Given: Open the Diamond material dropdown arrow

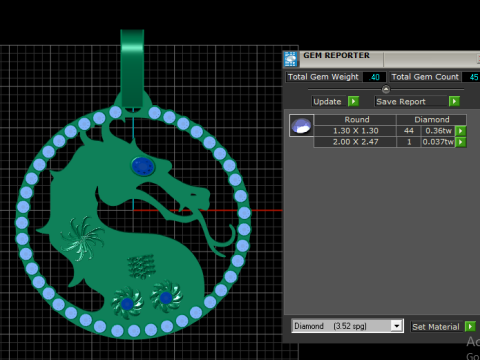Looking at the screenshot, I should (397, 326).
